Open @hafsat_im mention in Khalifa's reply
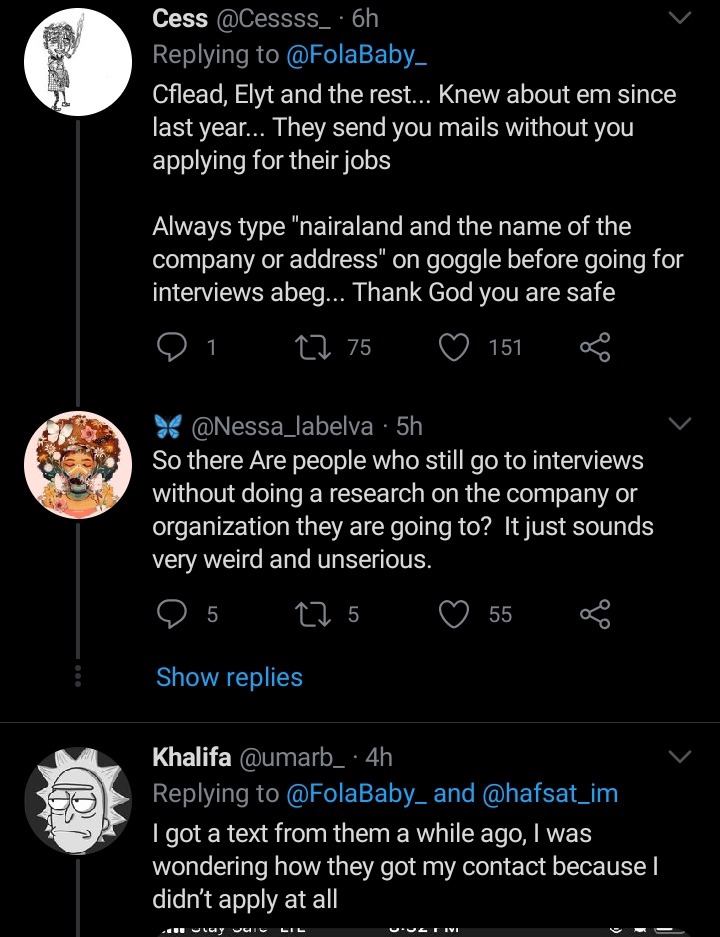The width and height of the screenshot is (720, 937). [550, 794]
